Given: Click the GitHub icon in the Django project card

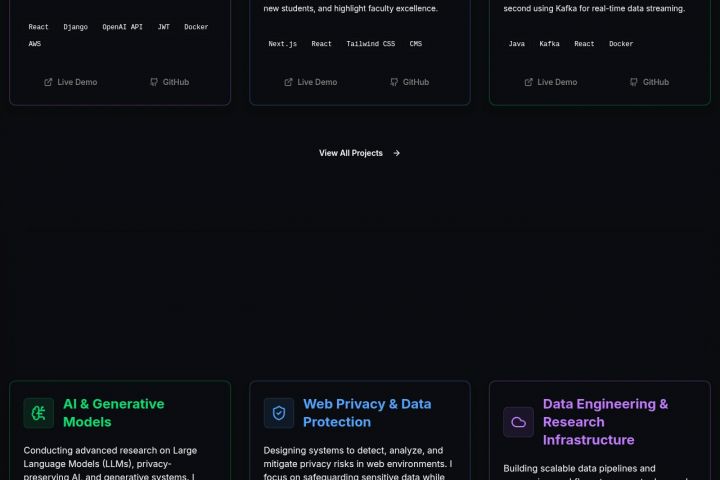Looking at the screenshot, I should [x=154, y=82].
